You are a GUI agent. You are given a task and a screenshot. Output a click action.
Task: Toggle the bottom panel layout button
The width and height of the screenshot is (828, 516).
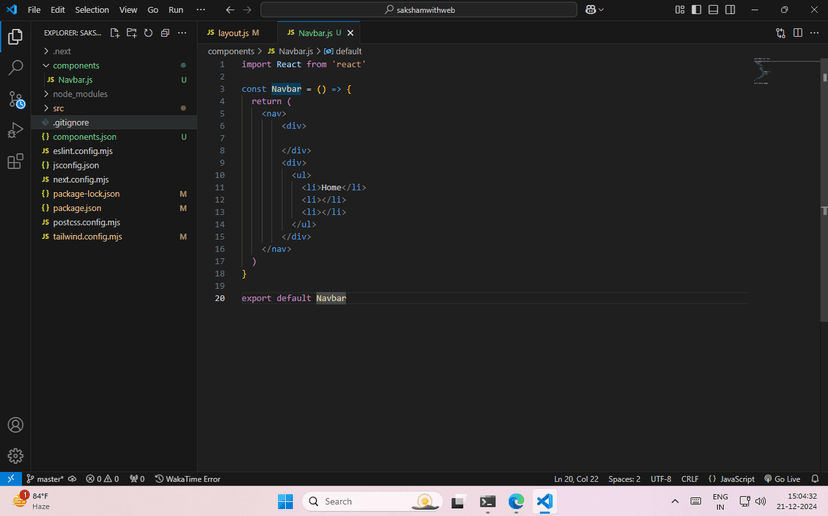click(714, 9)
